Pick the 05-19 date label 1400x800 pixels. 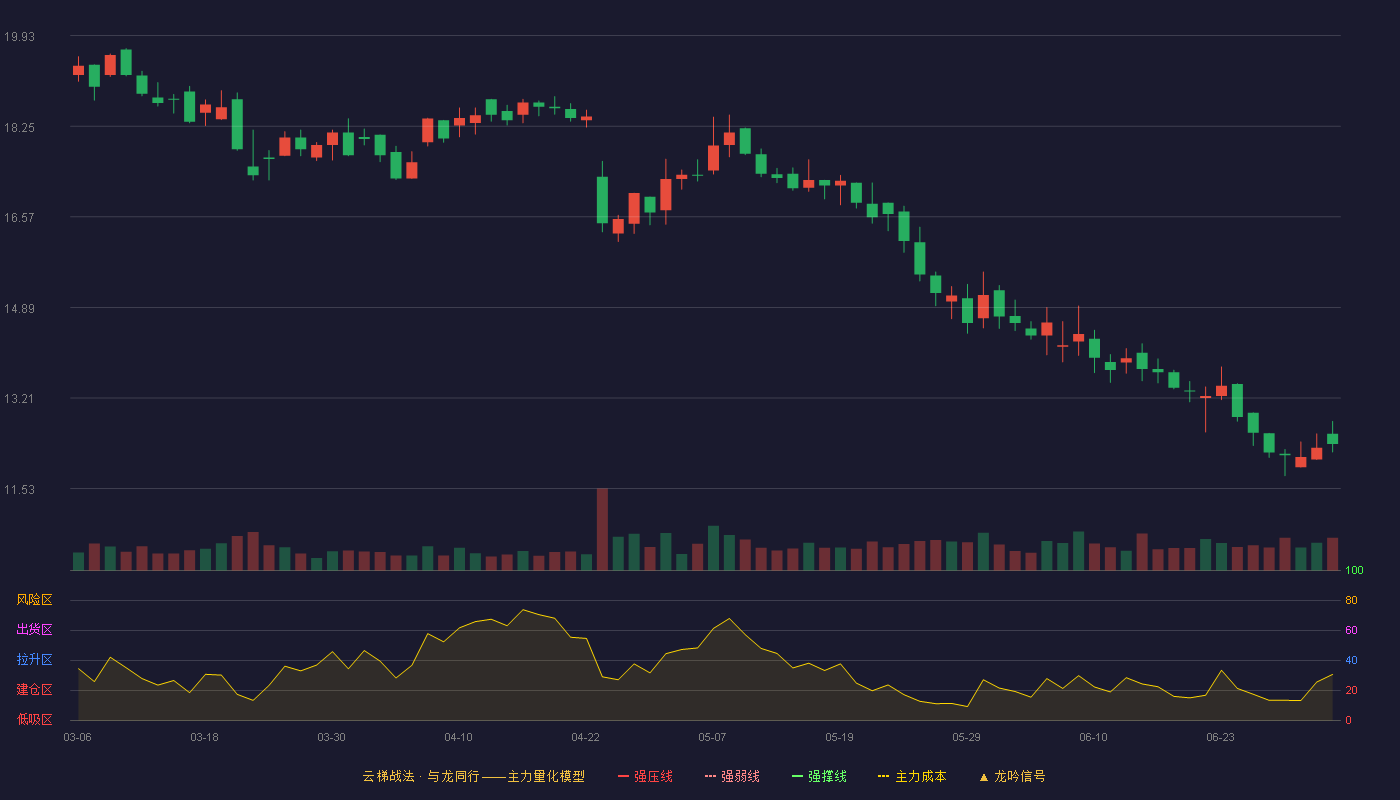click(x=839, y=737)
